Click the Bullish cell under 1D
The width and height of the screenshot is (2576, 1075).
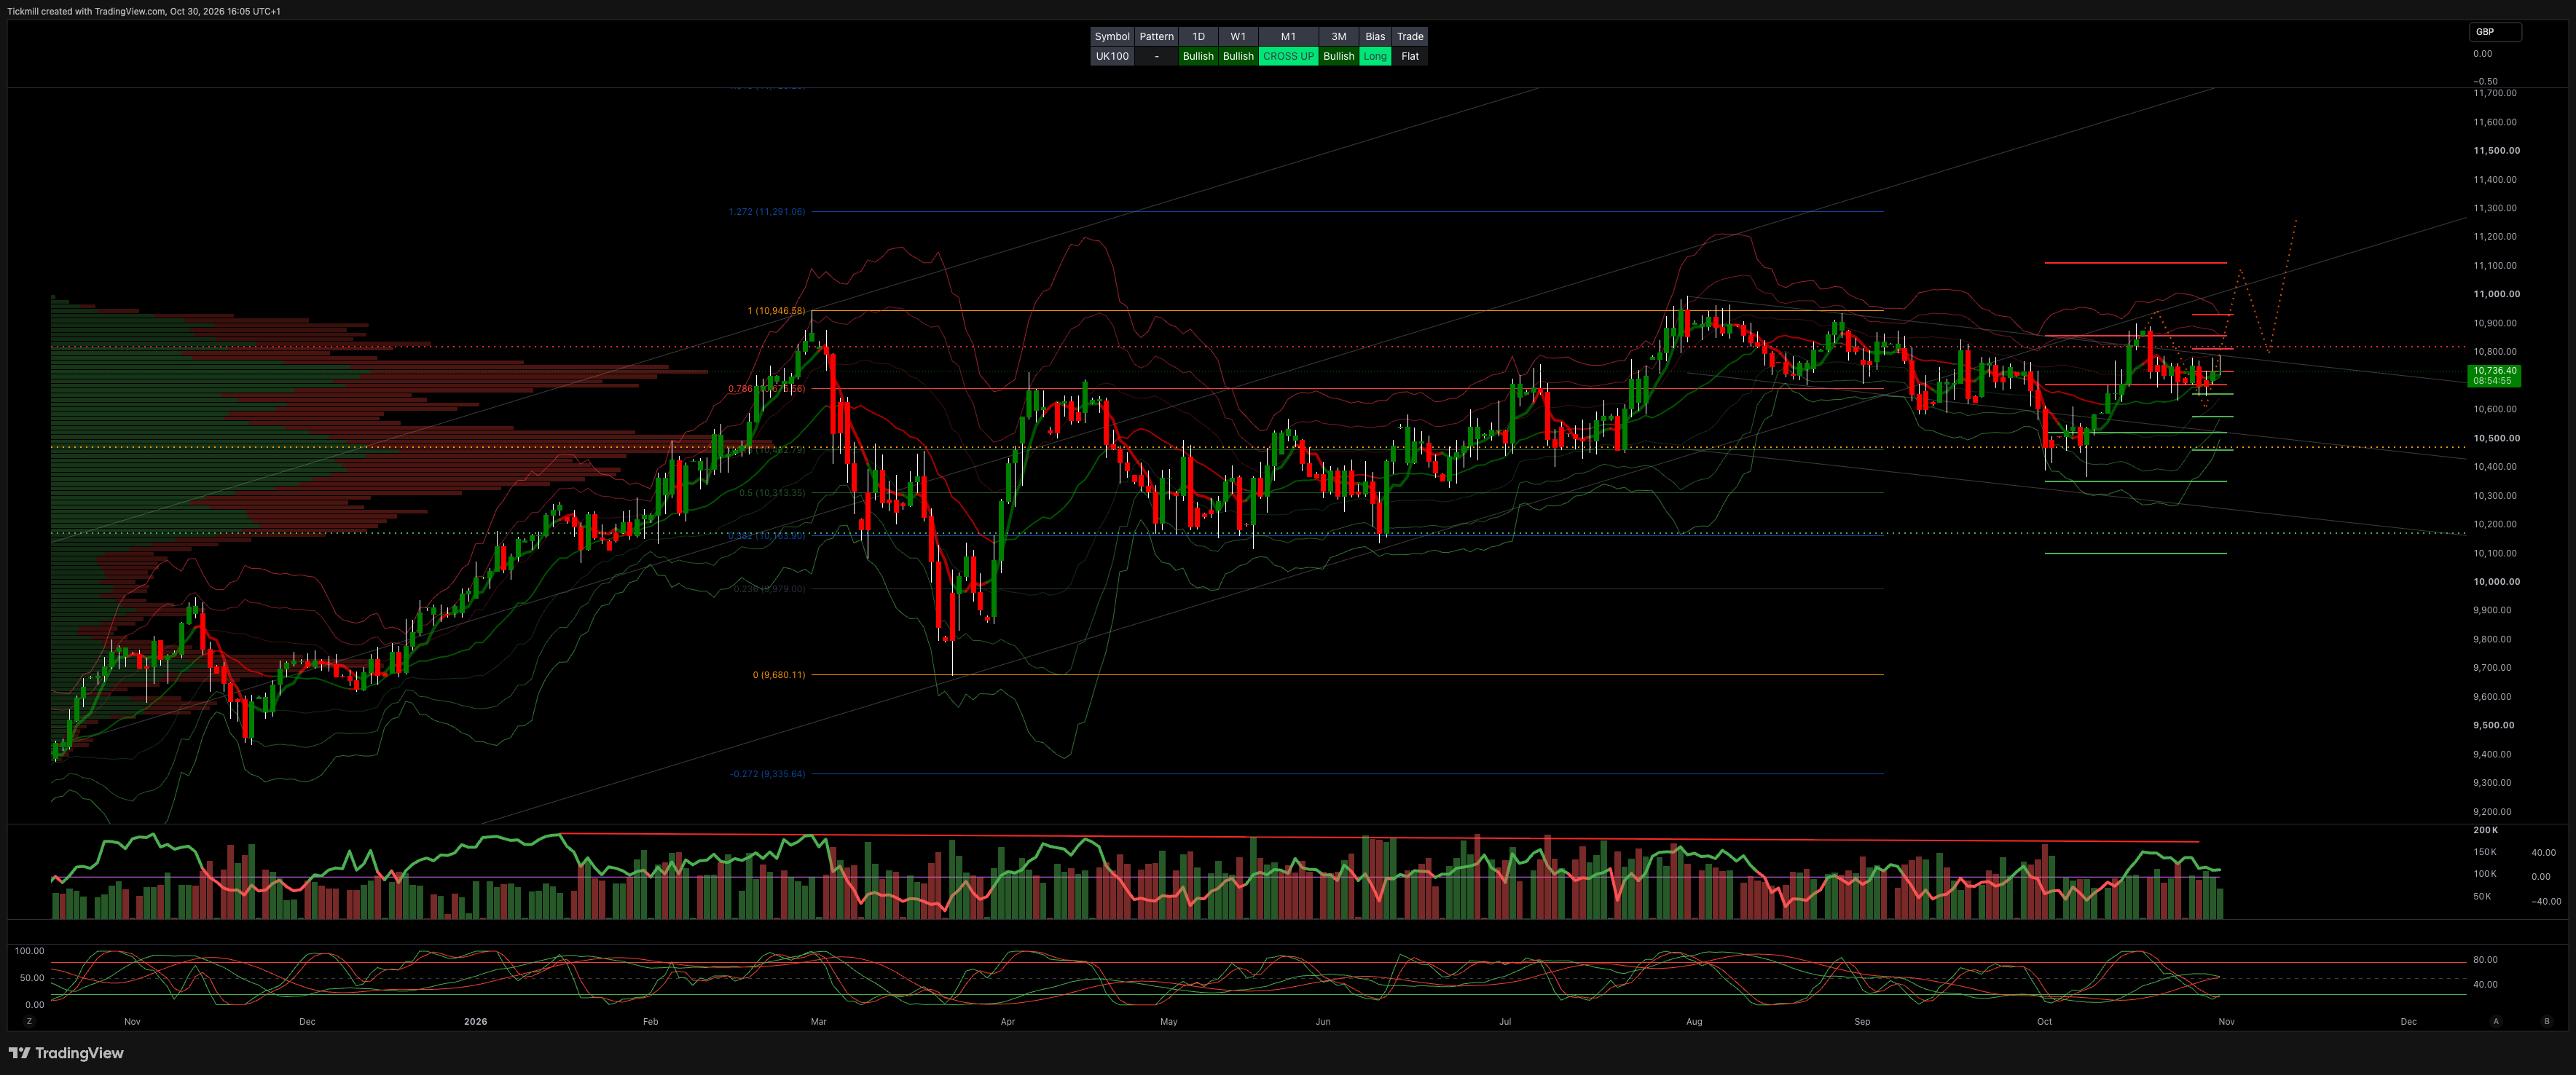pos(1198,56)
